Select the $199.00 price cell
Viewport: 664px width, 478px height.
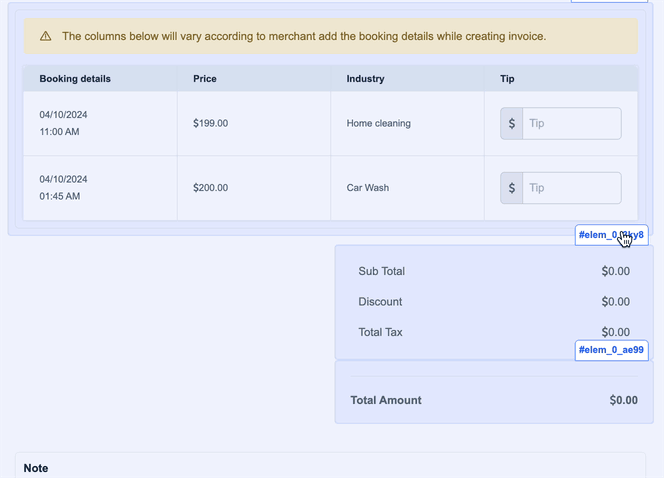point(211,124)
